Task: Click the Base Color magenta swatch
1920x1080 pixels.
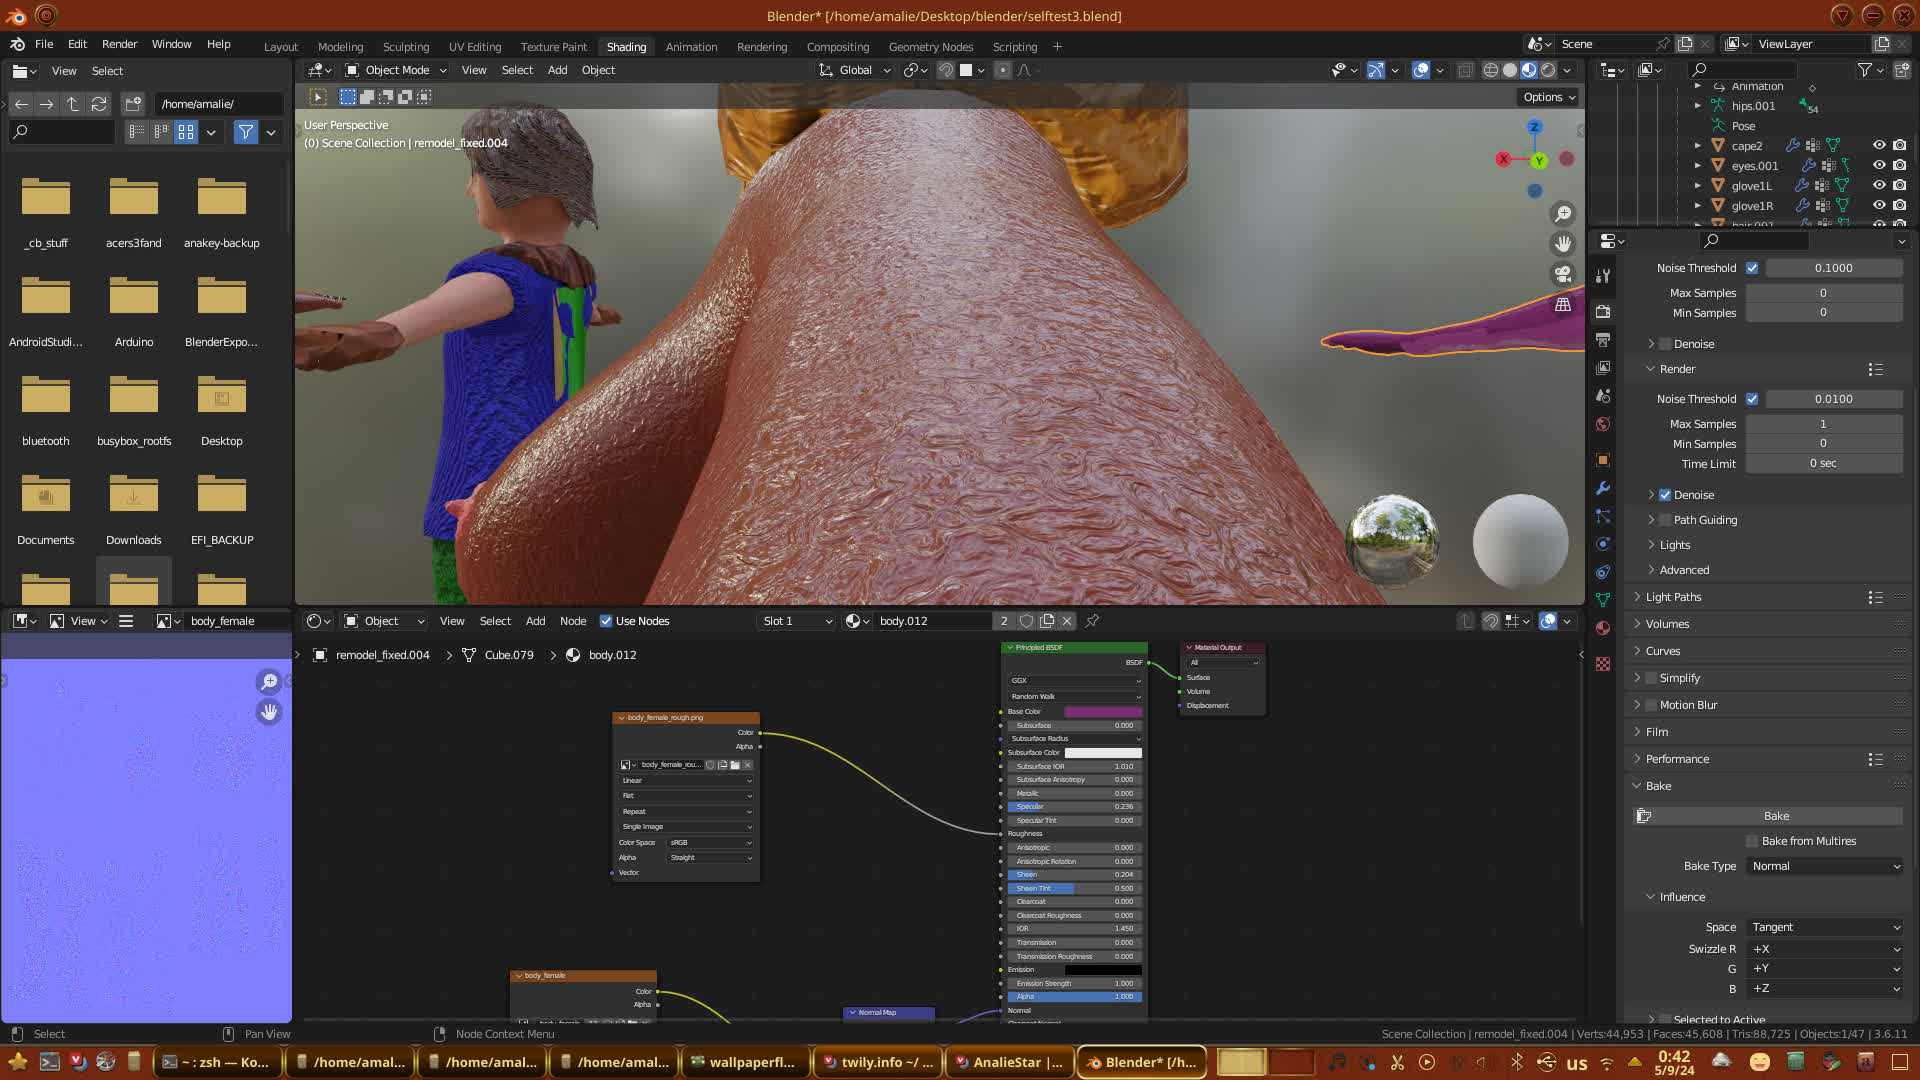Action: coord(1102,712)
